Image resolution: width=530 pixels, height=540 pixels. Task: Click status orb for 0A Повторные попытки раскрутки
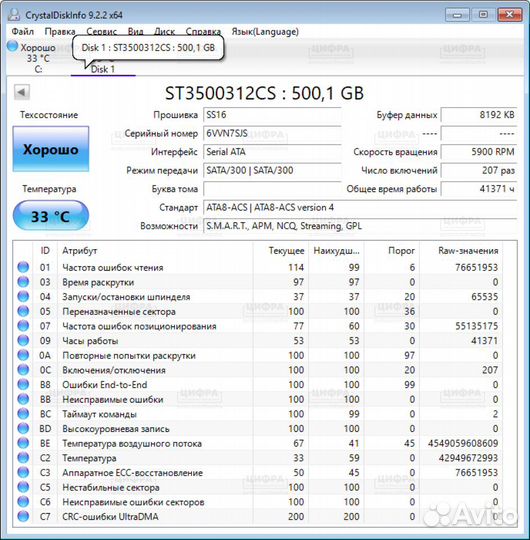pos(23,355)
